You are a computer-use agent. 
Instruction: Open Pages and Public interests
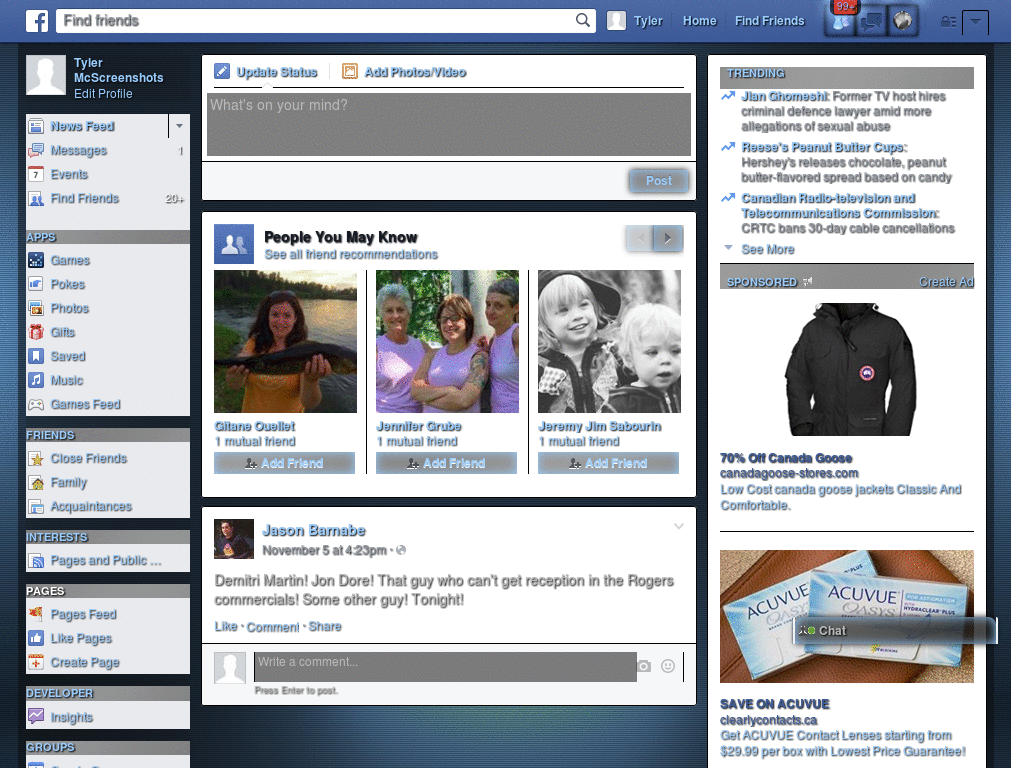pos(108,561)
